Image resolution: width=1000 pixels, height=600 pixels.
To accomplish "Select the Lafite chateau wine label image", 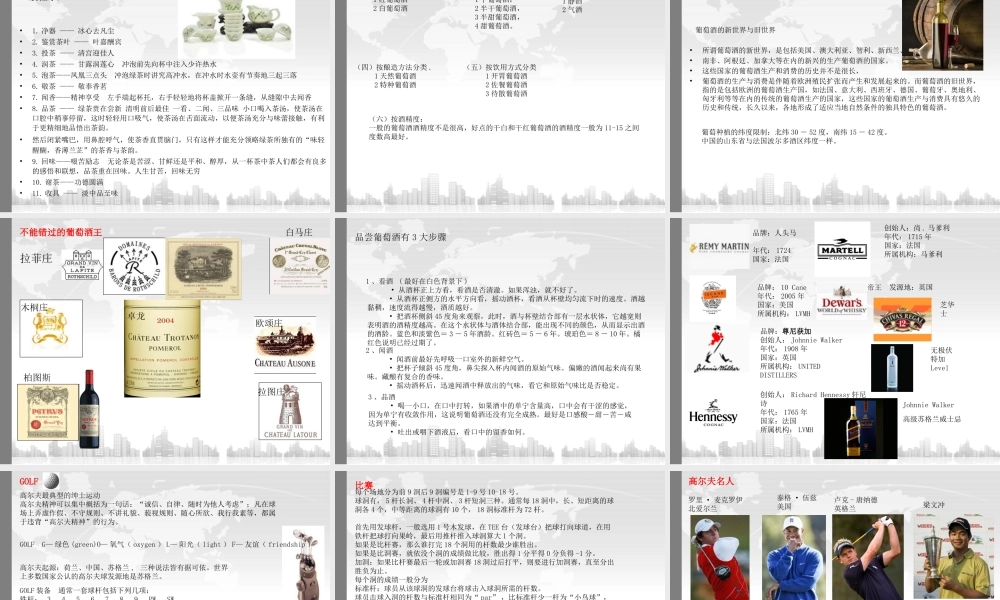I will click(x=203, y=268).
